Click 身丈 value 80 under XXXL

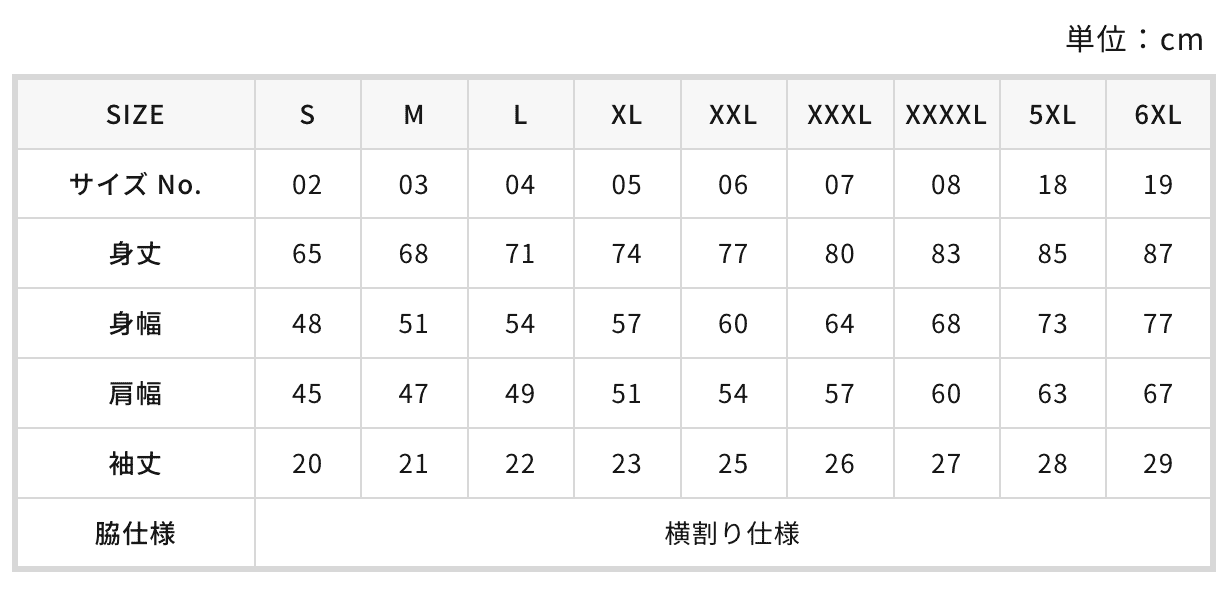(839, 254)
